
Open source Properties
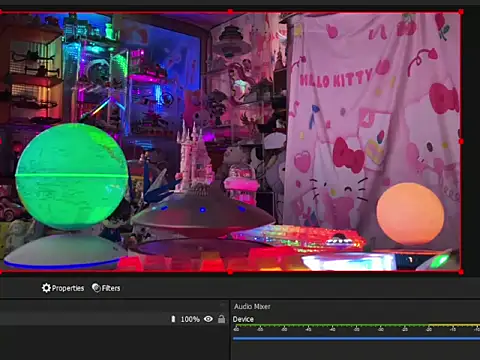click(63, 288)
